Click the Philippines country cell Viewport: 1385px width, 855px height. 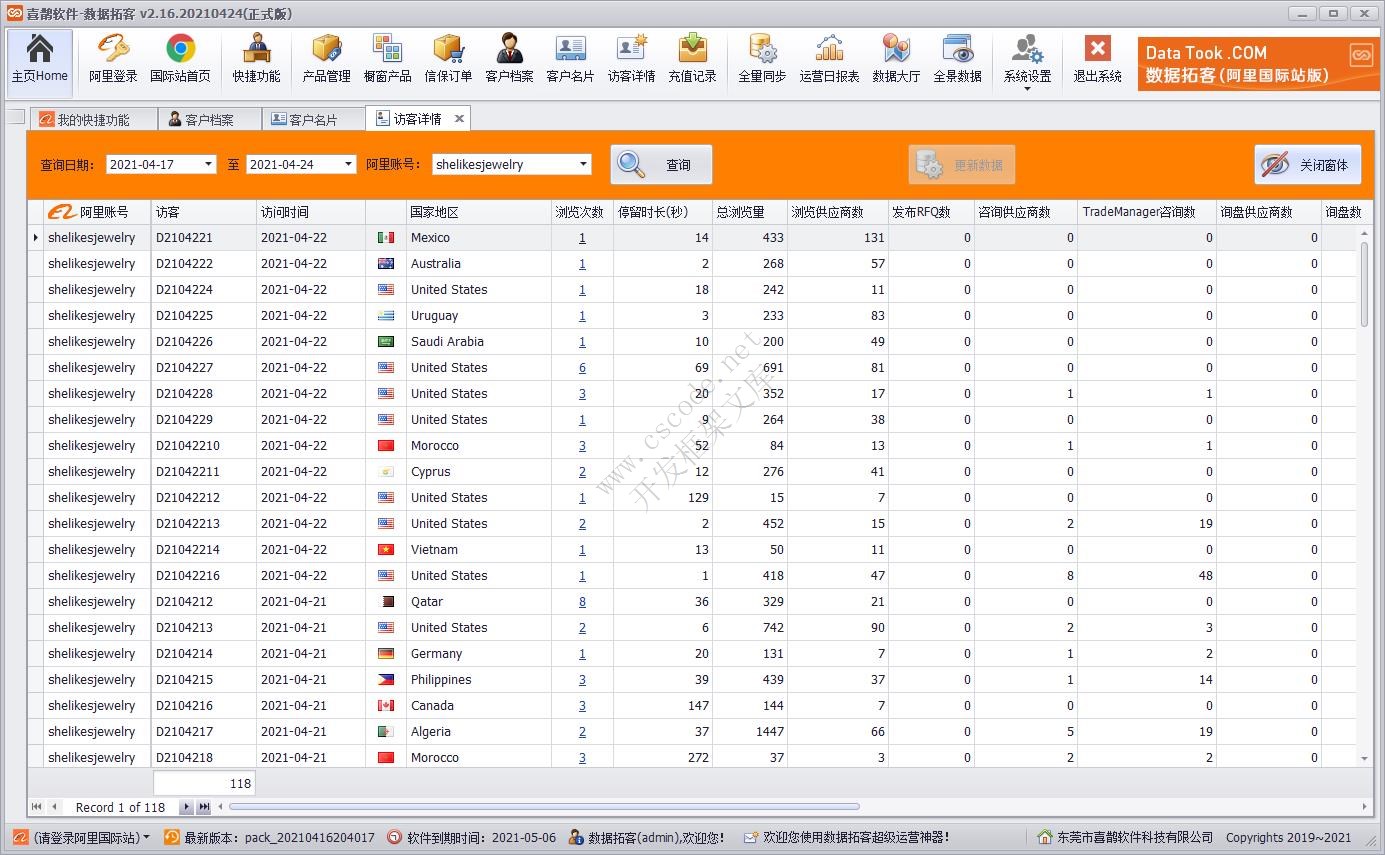[479, 680]
